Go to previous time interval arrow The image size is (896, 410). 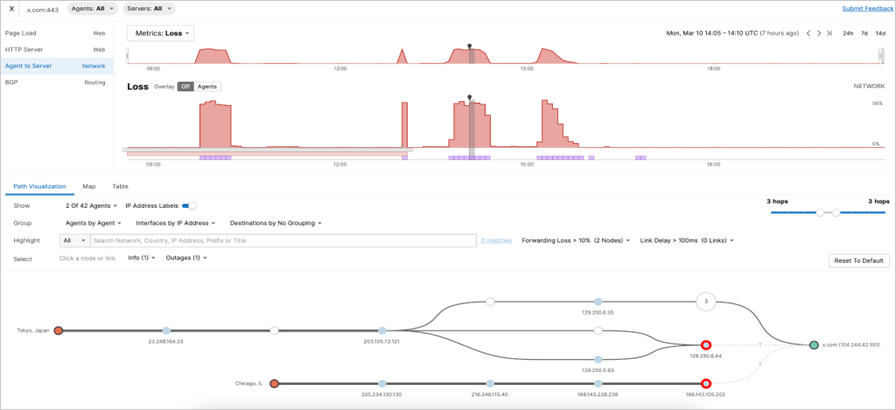[x=808, y=33]
